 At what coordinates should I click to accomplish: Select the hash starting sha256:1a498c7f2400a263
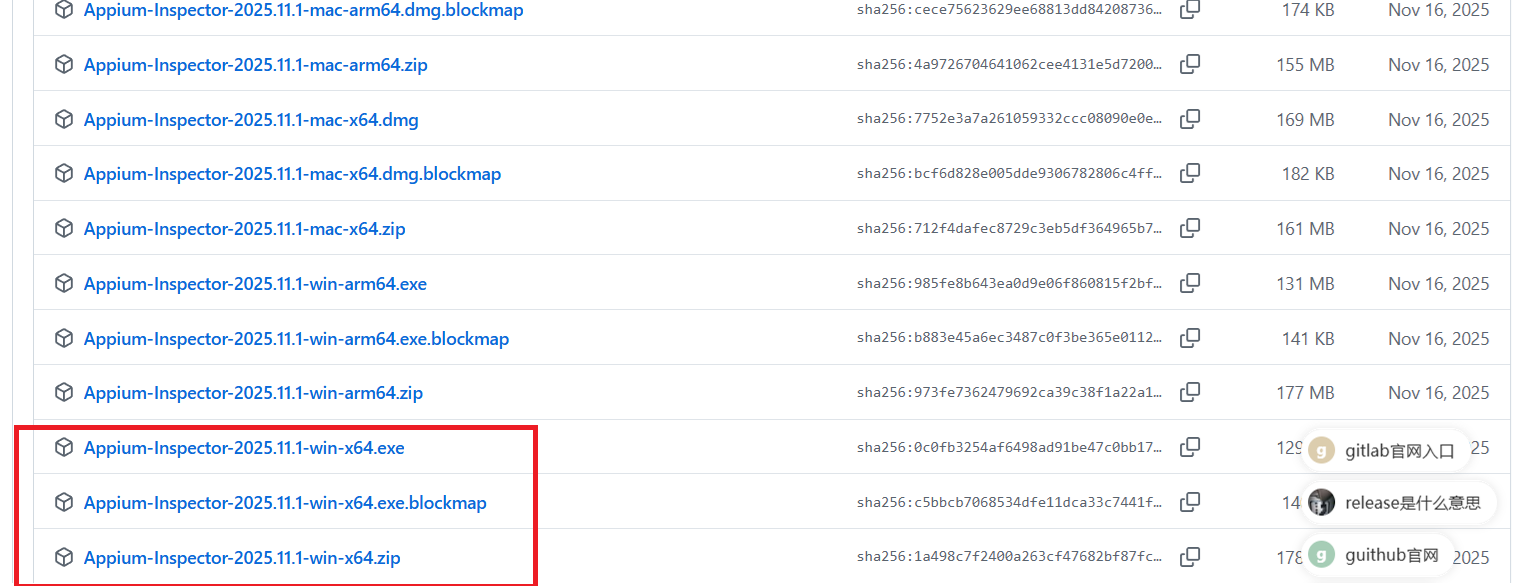[1010, 557]
